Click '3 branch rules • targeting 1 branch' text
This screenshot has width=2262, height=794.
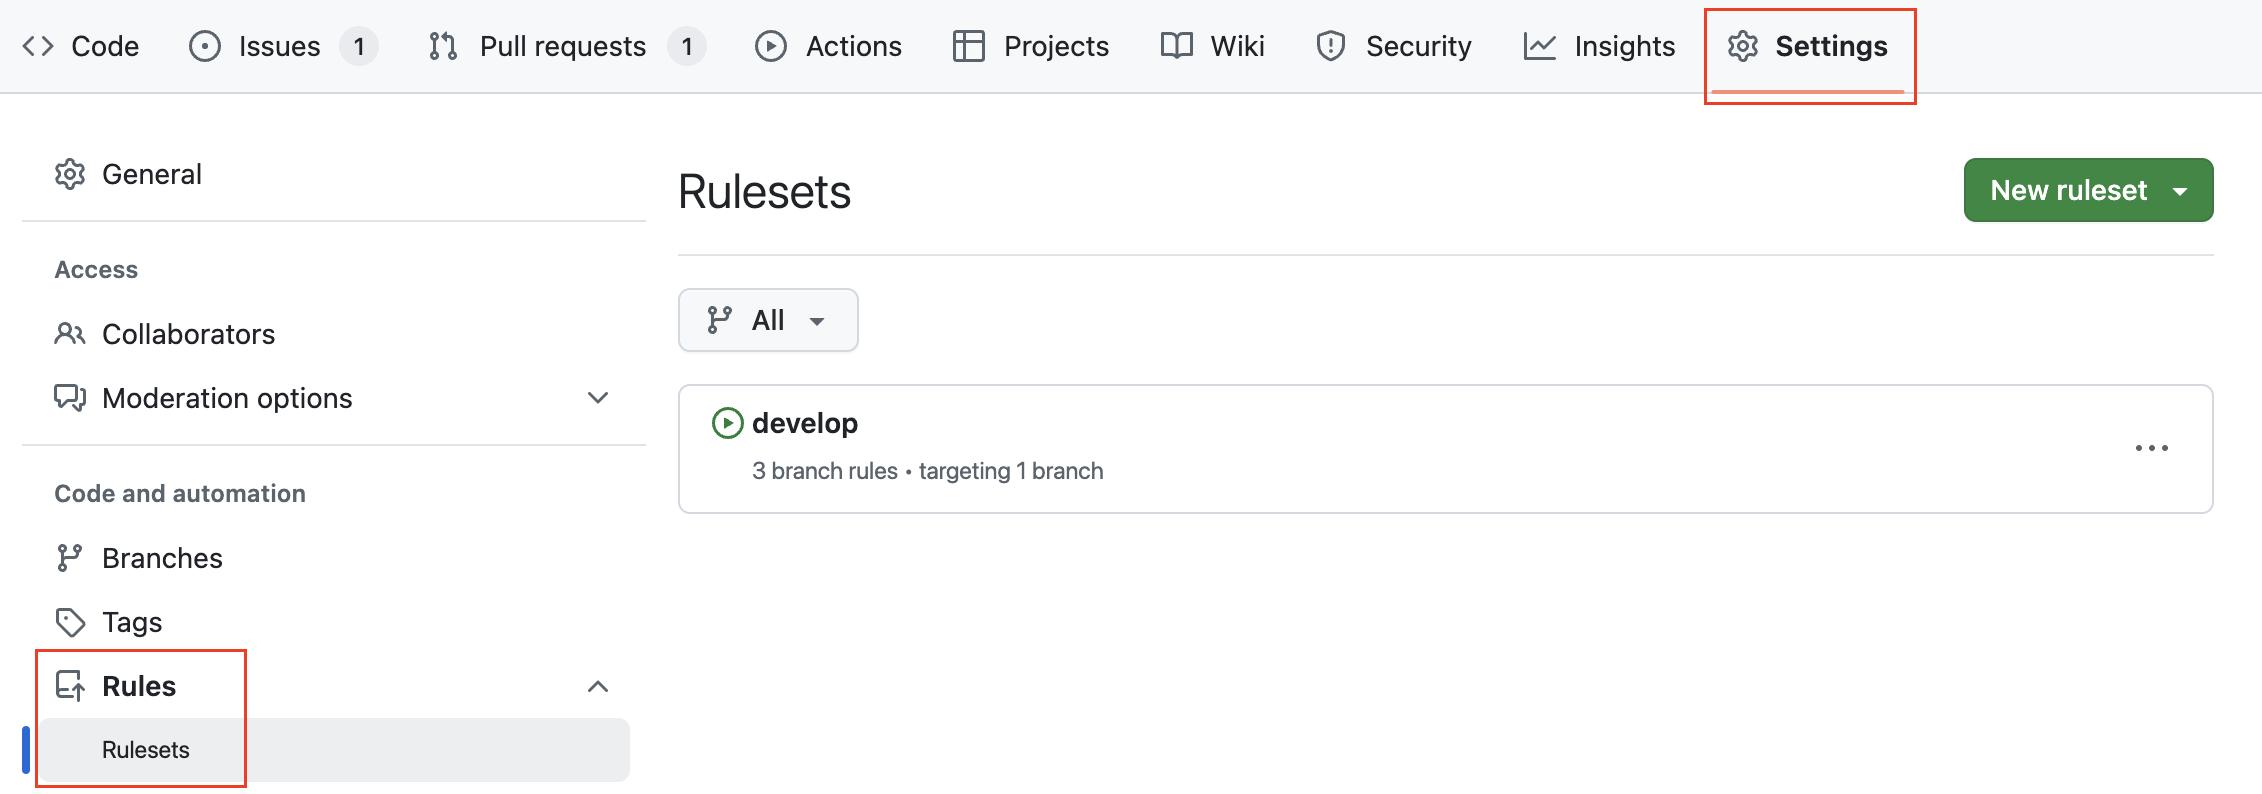pos(927,471)
